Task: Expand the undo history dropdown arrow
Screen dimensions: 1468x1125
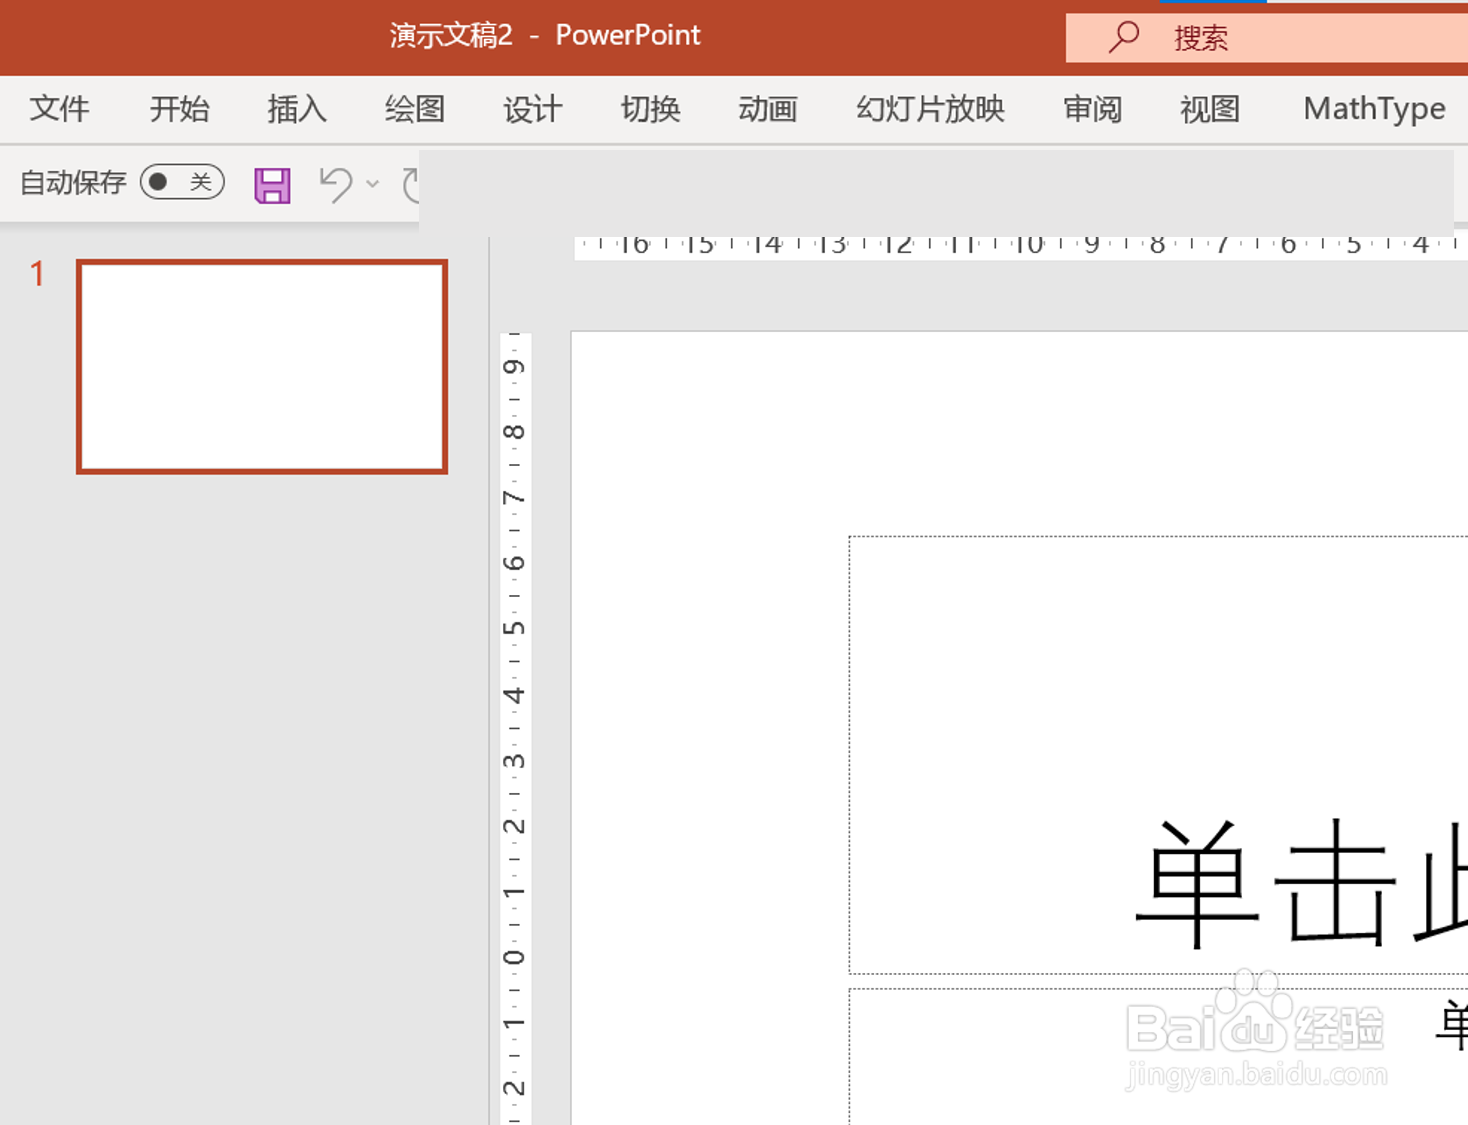Action: 373,184
